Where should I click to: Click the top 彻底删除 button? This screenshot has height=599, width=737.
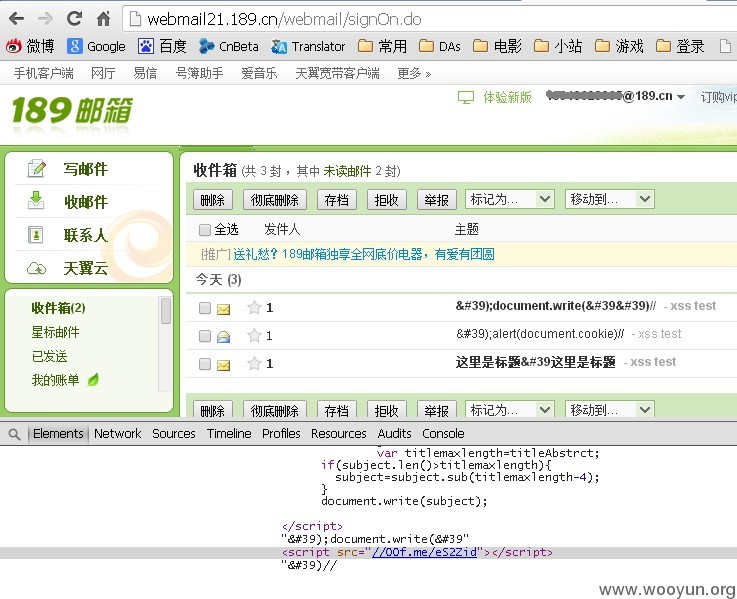tap(275, 200)
